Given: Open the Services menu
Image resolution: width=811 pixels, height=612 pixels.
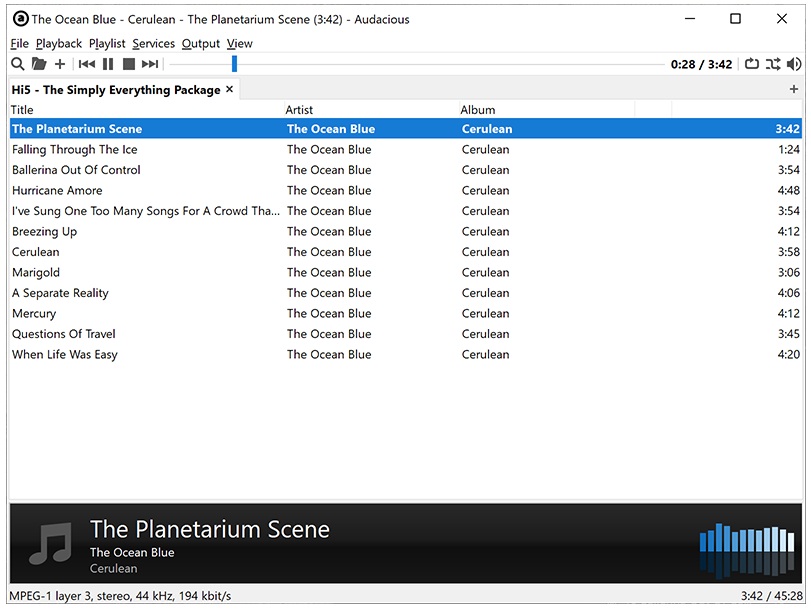Looking at the screenshot, I should 153,43.
